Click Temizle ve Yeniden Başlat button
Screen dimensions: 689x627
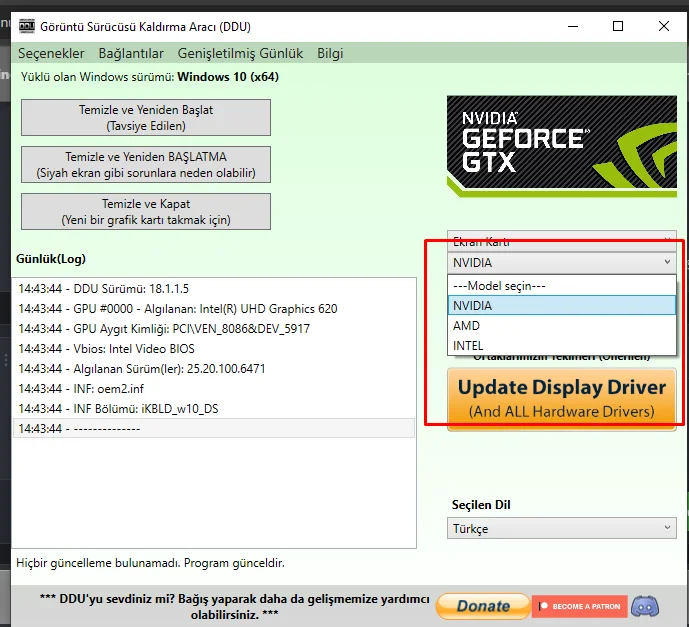tap(146, 117)
